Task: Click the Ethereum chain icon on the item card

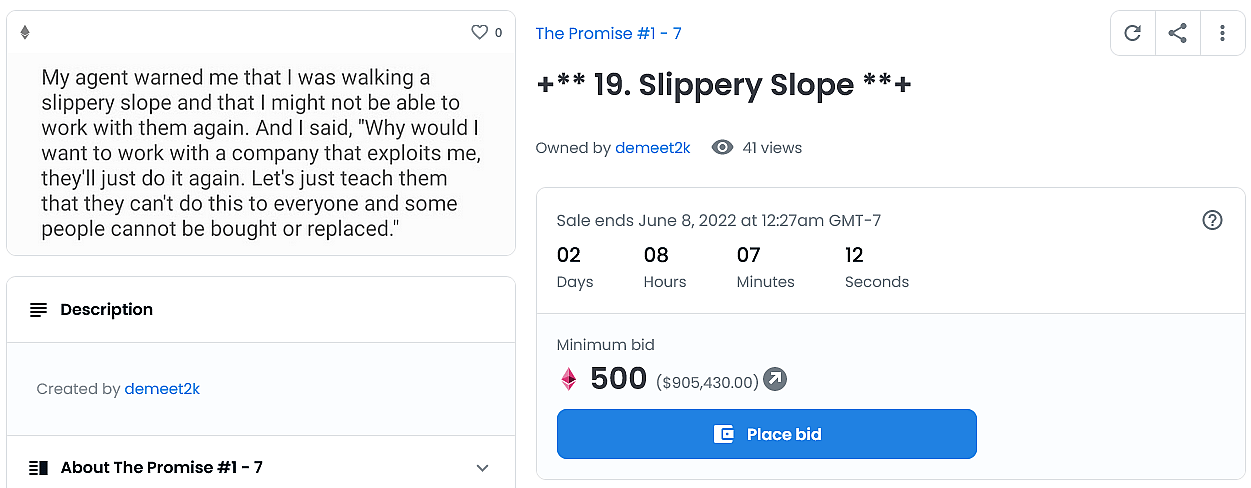Action: point(26,33)
